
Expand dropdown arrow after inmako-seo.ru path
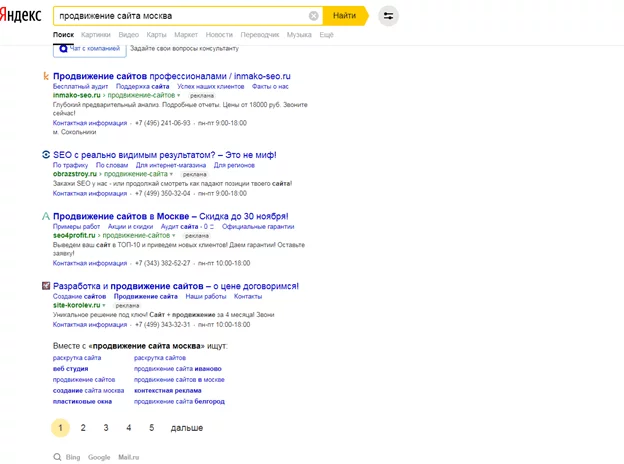[x=179, y=96]
